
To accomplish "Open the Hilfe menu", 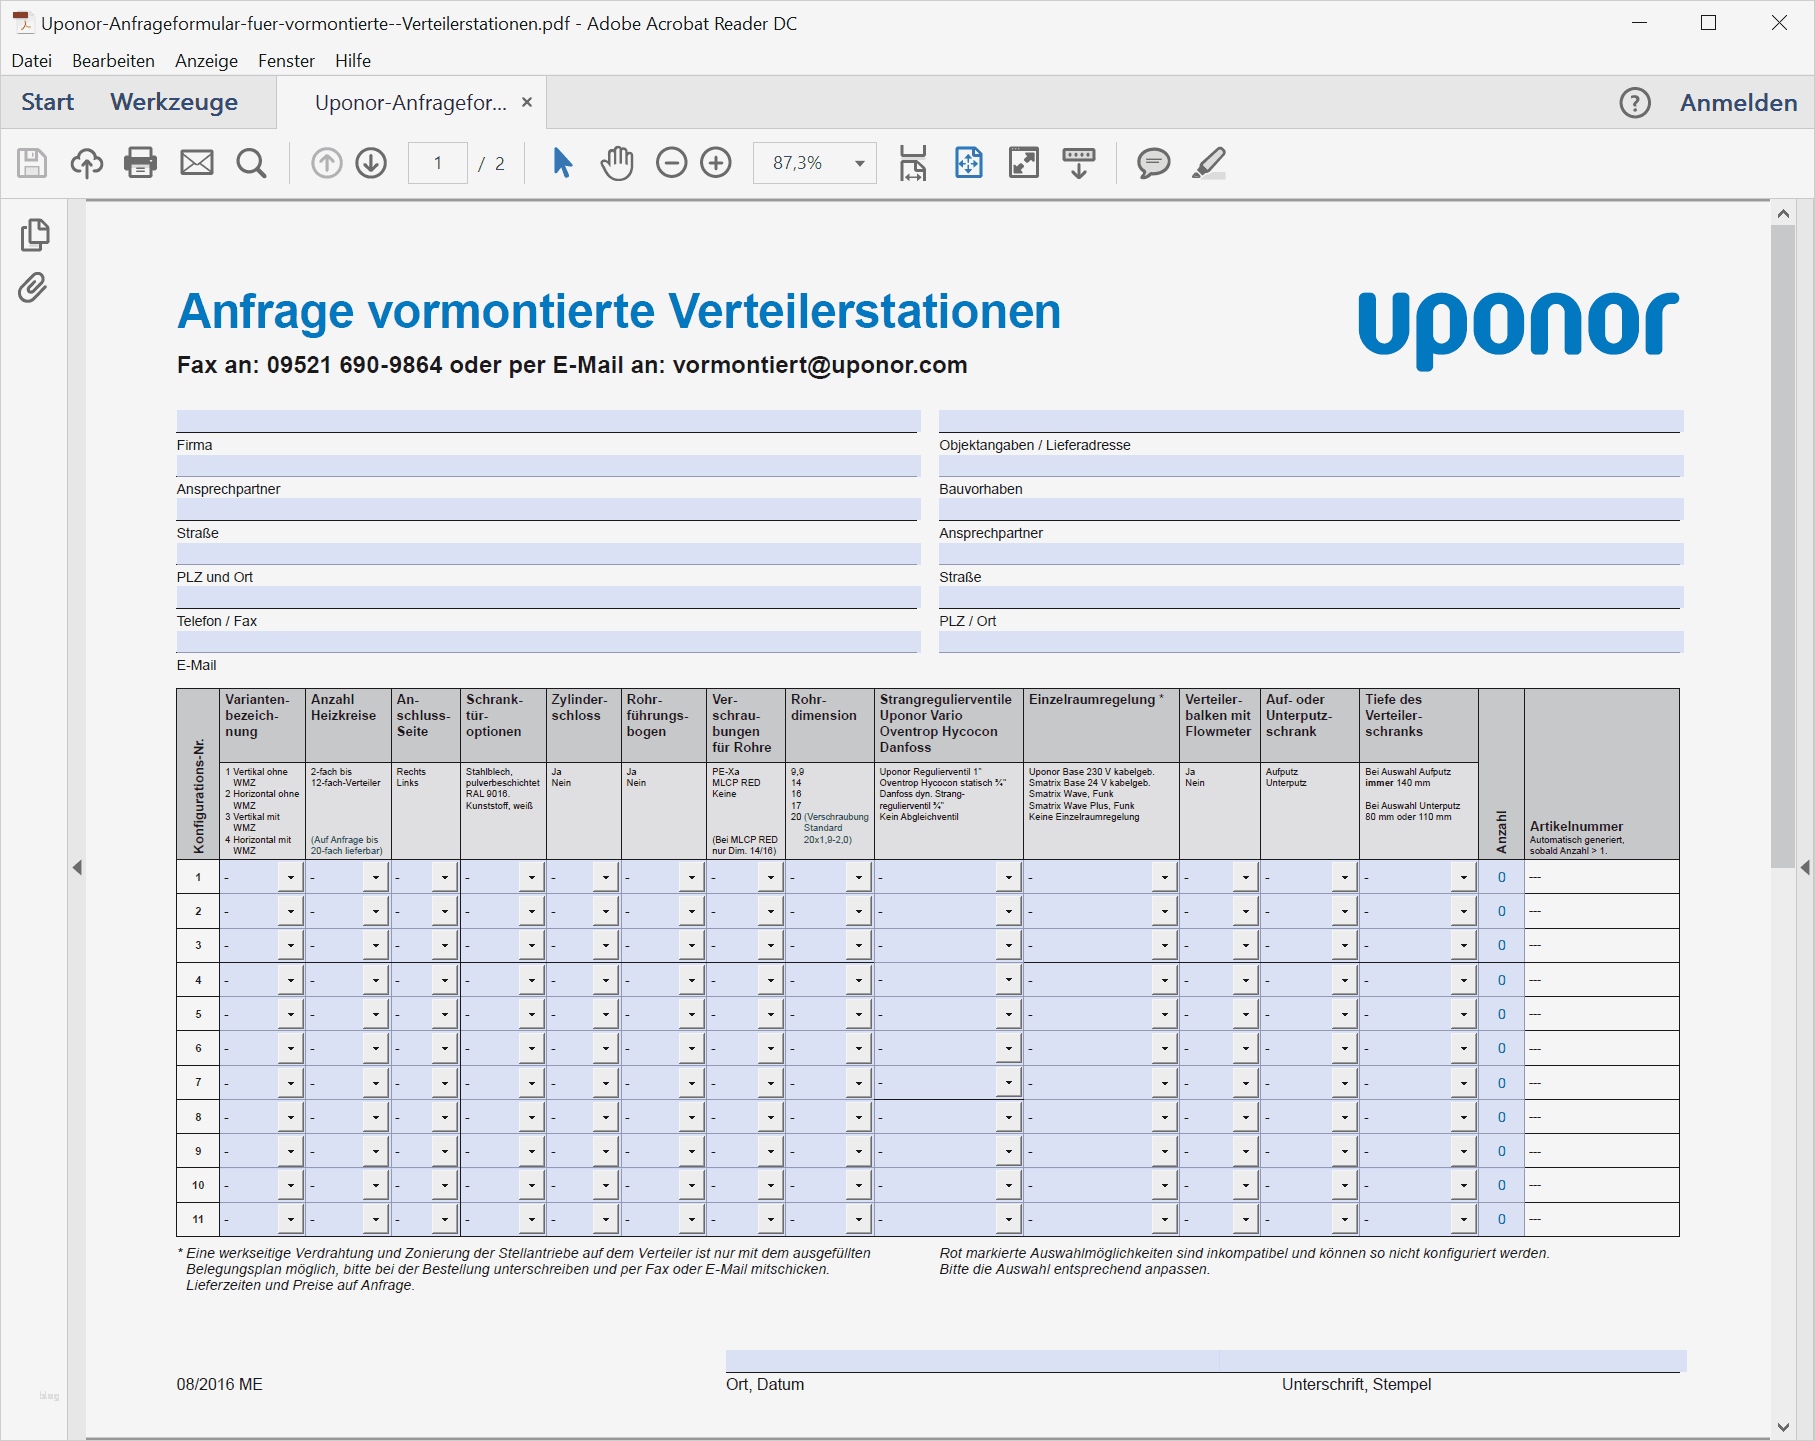I will (353, 61).
